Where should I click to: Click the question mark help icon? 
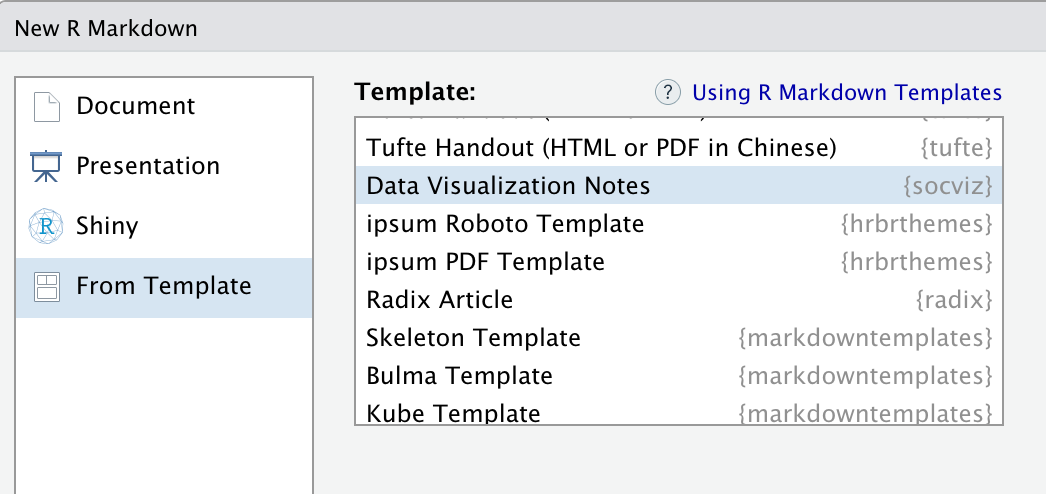[668, 92]
